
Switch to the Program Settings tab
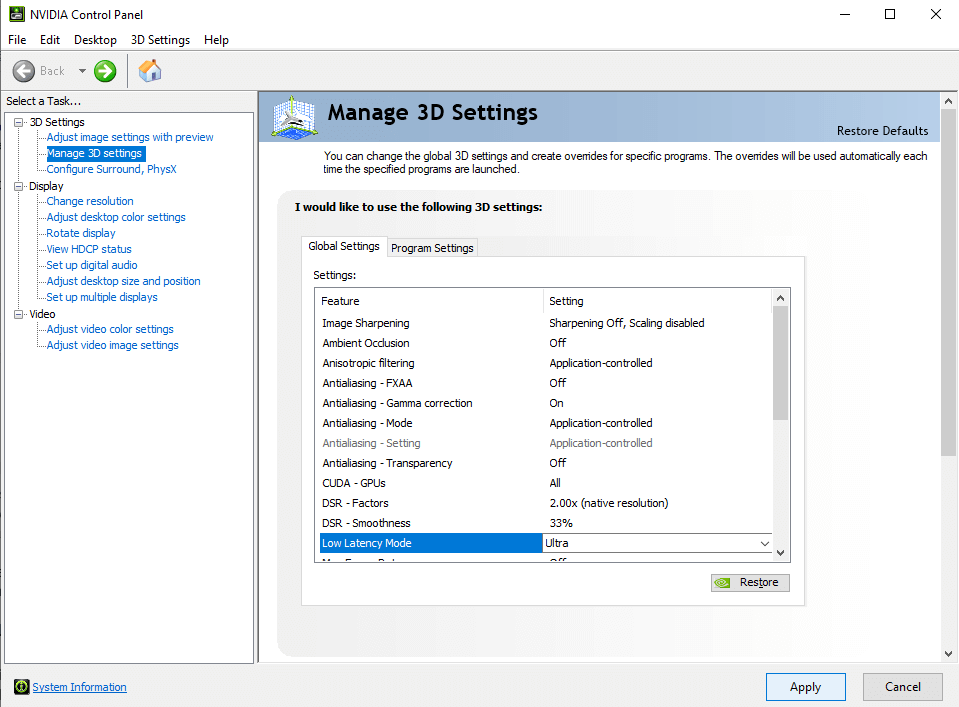tap(432, 247)
